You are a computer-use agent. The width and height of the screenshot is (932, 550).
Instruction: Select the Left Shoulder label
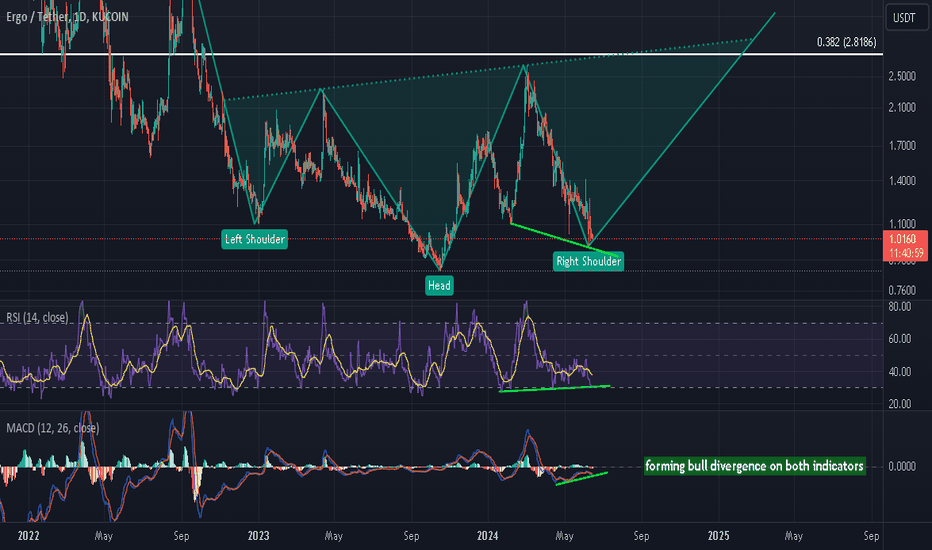pyautogui.click(x=254, y=239)
